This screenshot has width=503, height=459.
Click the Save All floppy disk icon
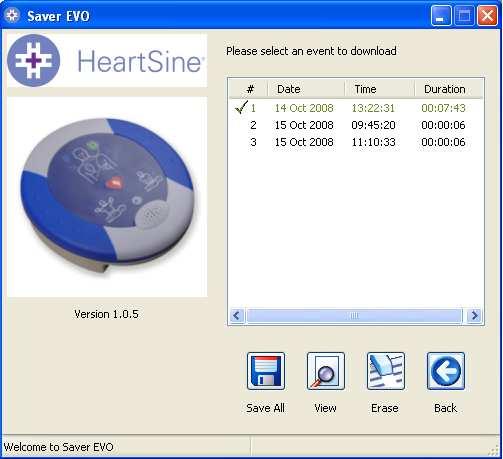[x=266, y=371]
